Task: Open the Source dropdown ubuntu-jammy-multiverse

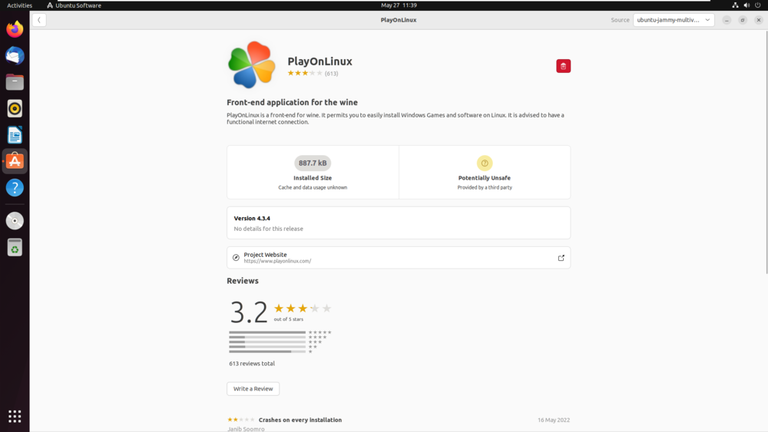Action: (673, 20)
